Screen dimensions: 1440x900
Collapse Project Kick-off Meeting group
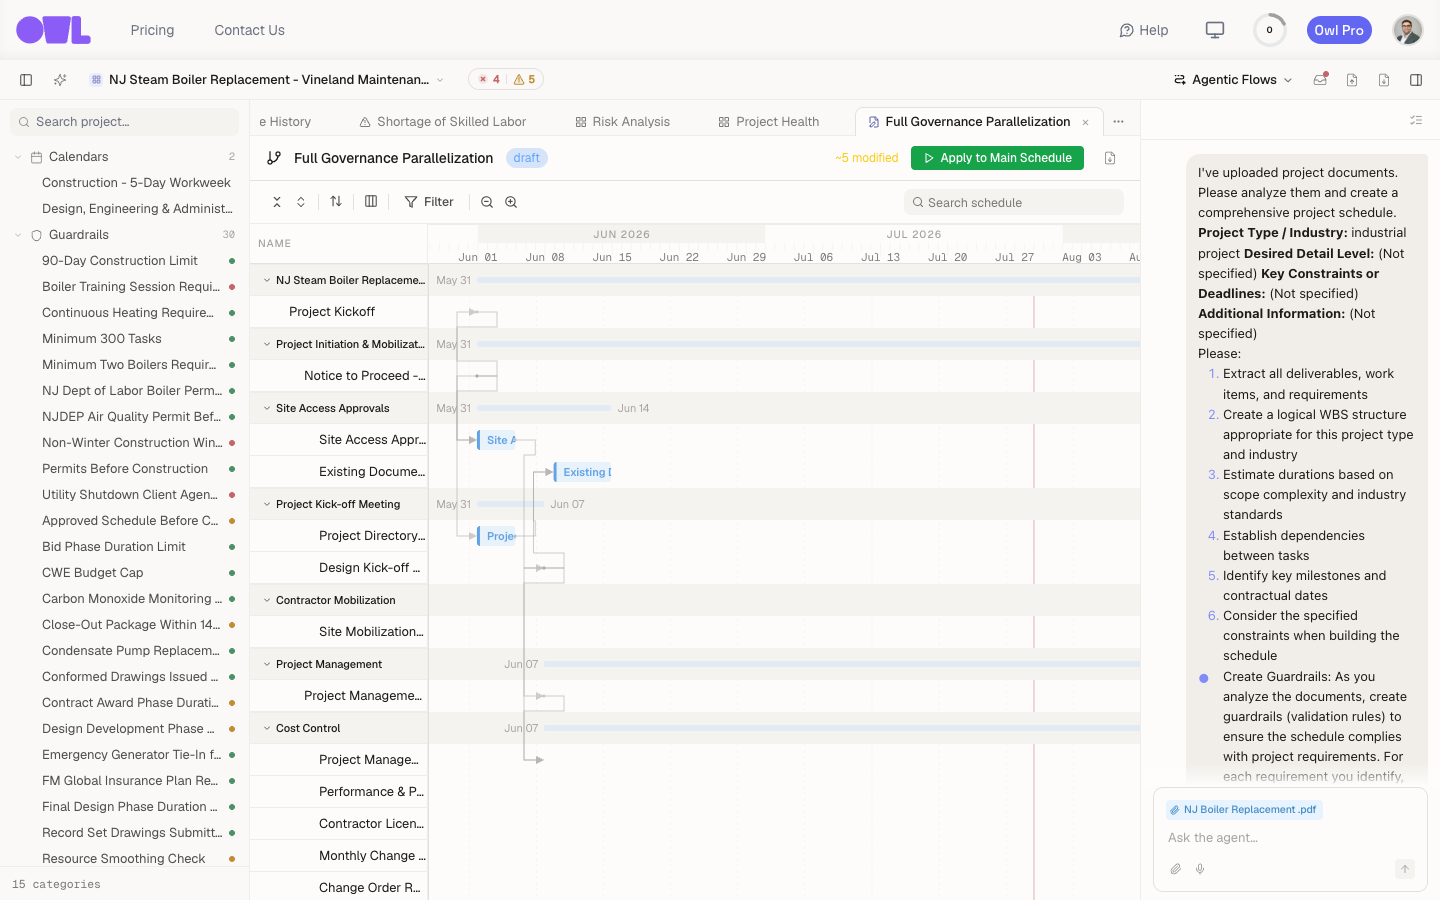[x=267, y=504]
